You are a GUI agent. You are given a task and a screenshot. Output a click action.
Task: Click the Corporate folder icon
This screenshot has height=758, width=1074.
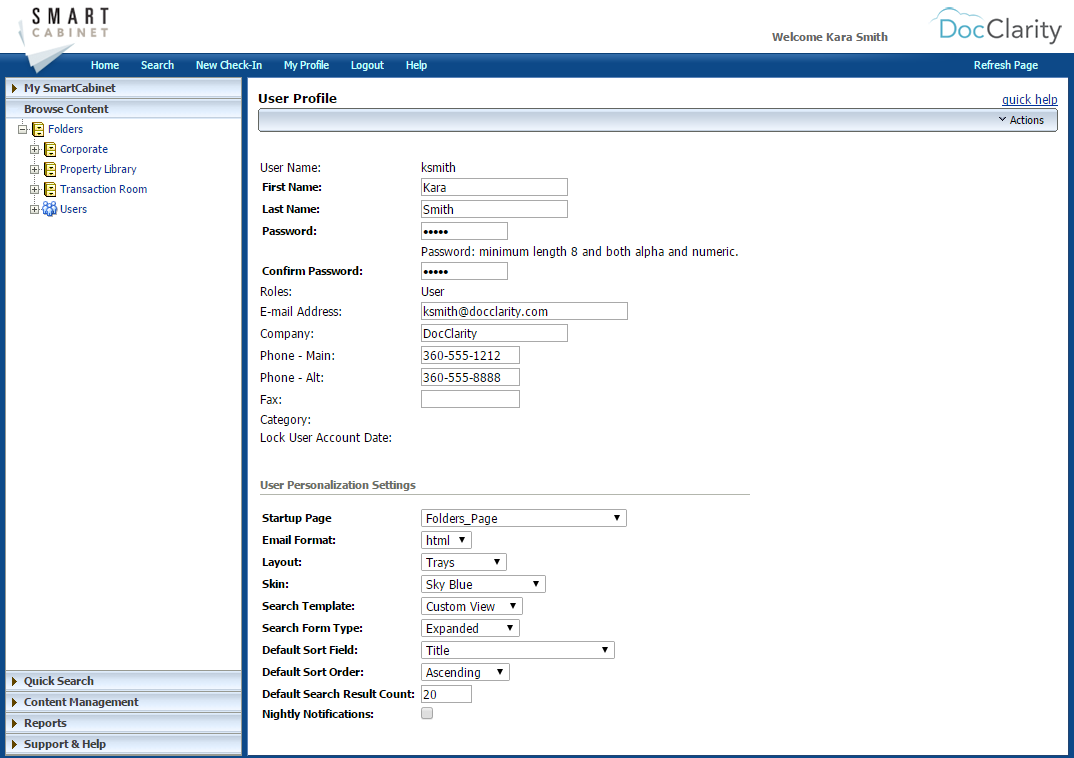coord(49,149)
